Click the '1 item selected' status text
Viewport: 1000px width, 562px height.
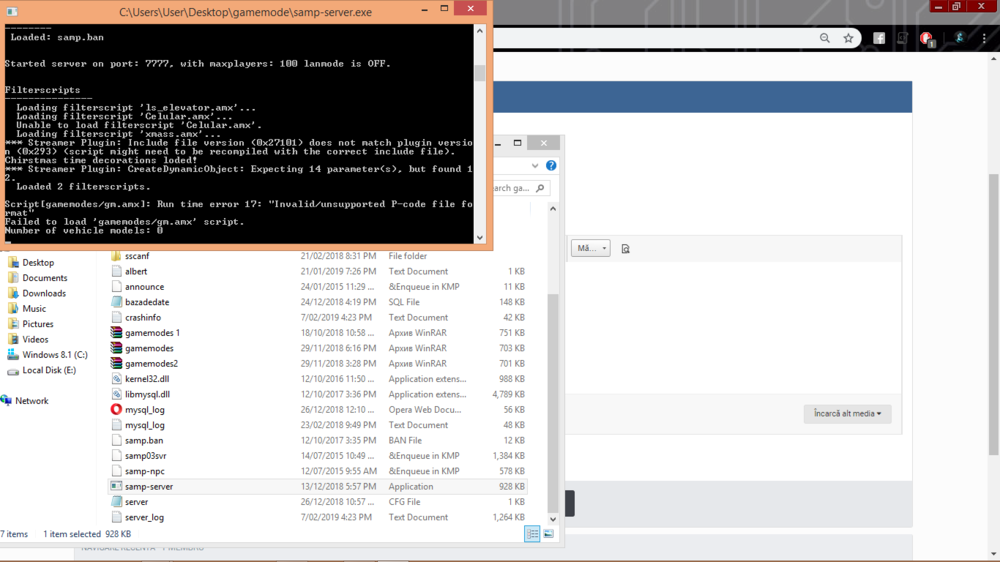pos(72,534)
